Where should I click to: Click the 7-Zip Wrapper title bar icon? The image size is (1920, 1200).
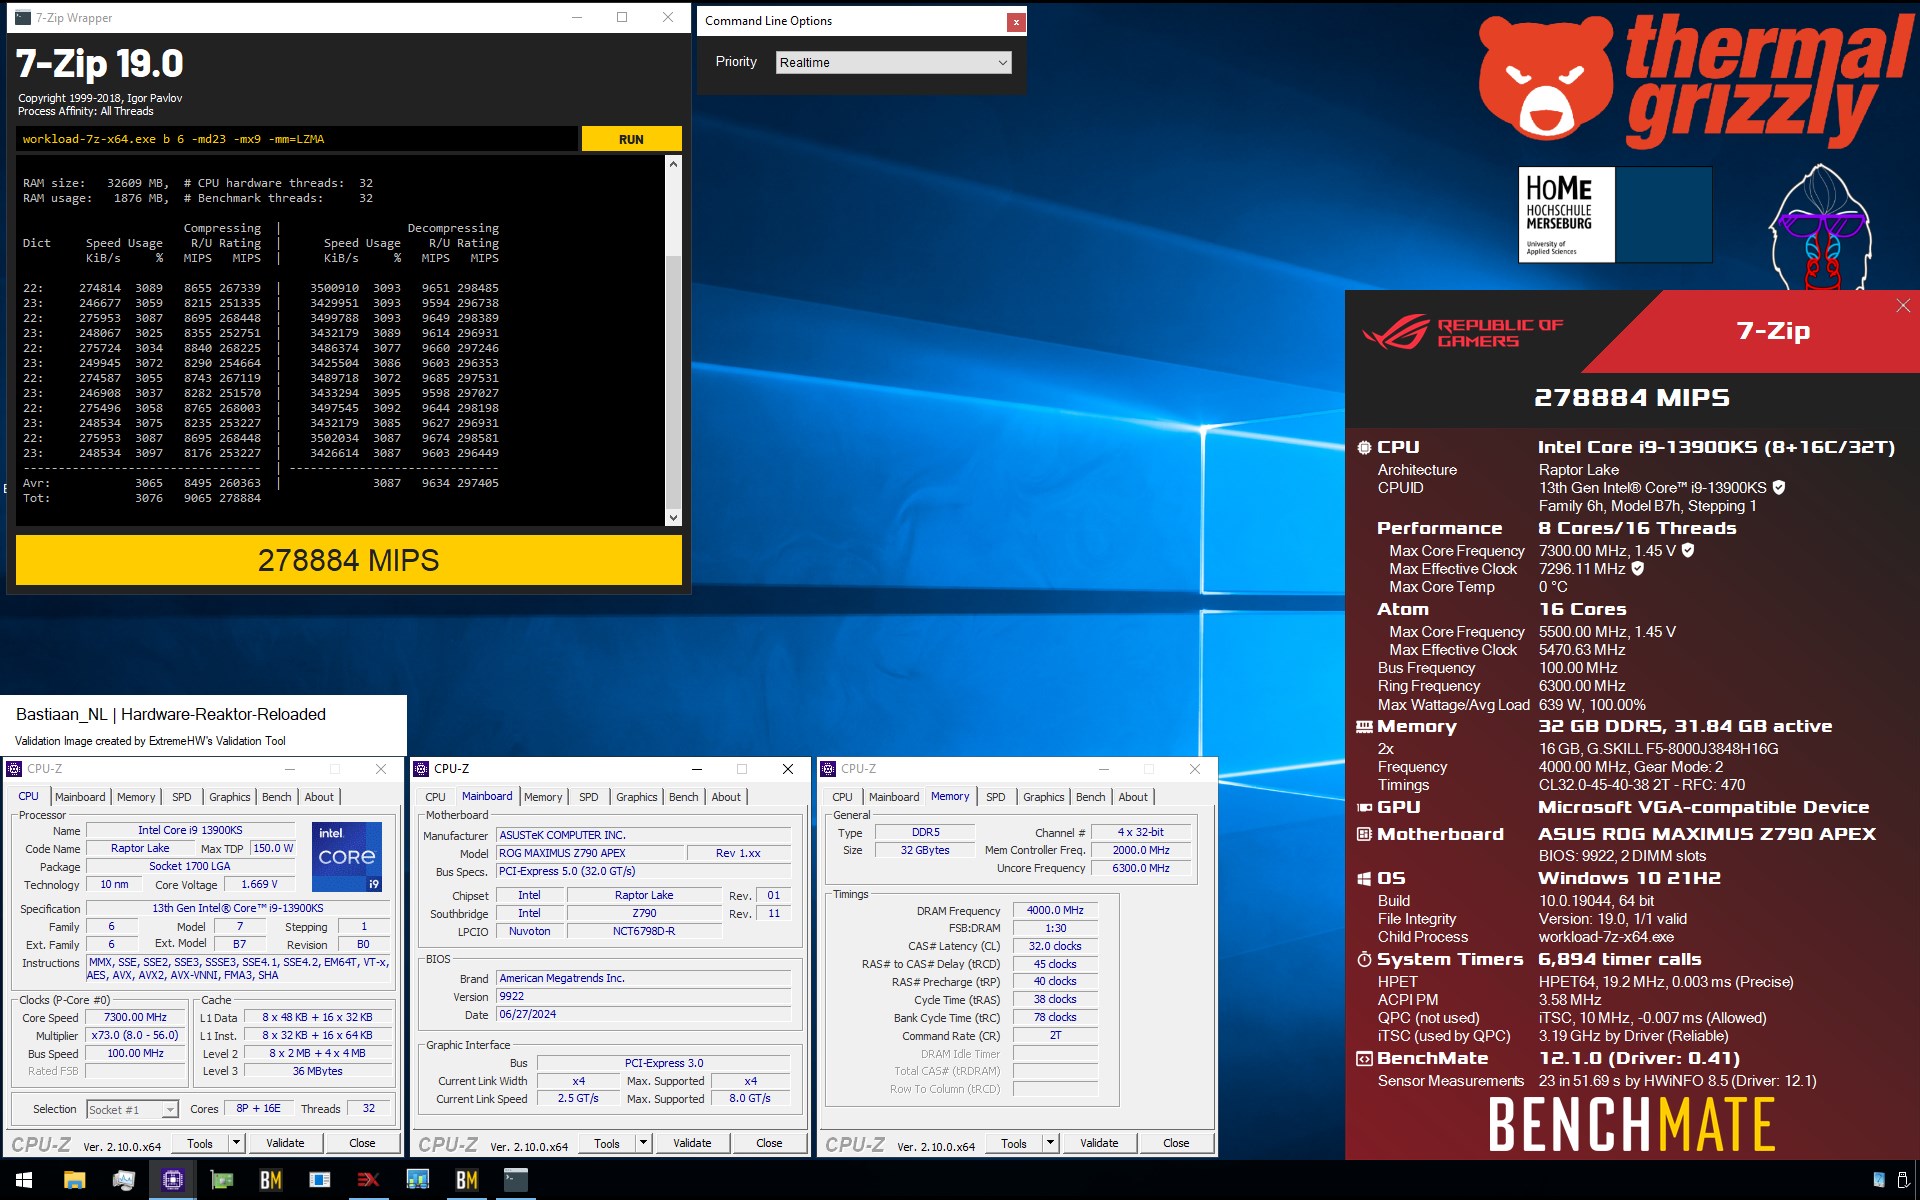click(x=23, y=18)
